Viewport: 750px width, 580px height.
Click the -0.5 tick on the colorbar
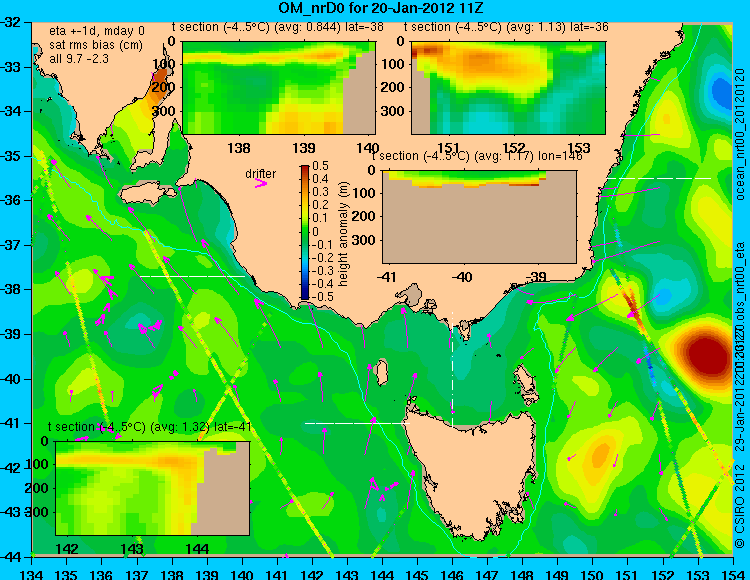coord(321,296)
